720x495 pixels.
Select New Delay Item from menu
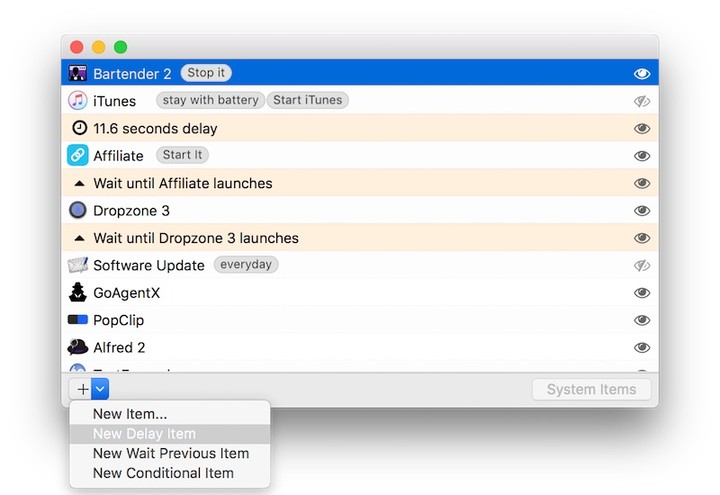[x=144, y=434]
